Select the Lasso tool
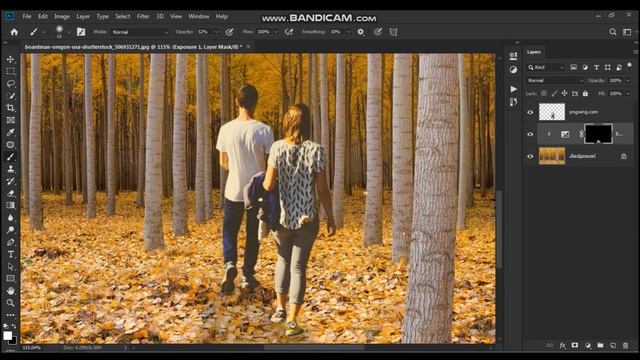The image size is (640, 360). pyautogui.click(x=11, y=84)
